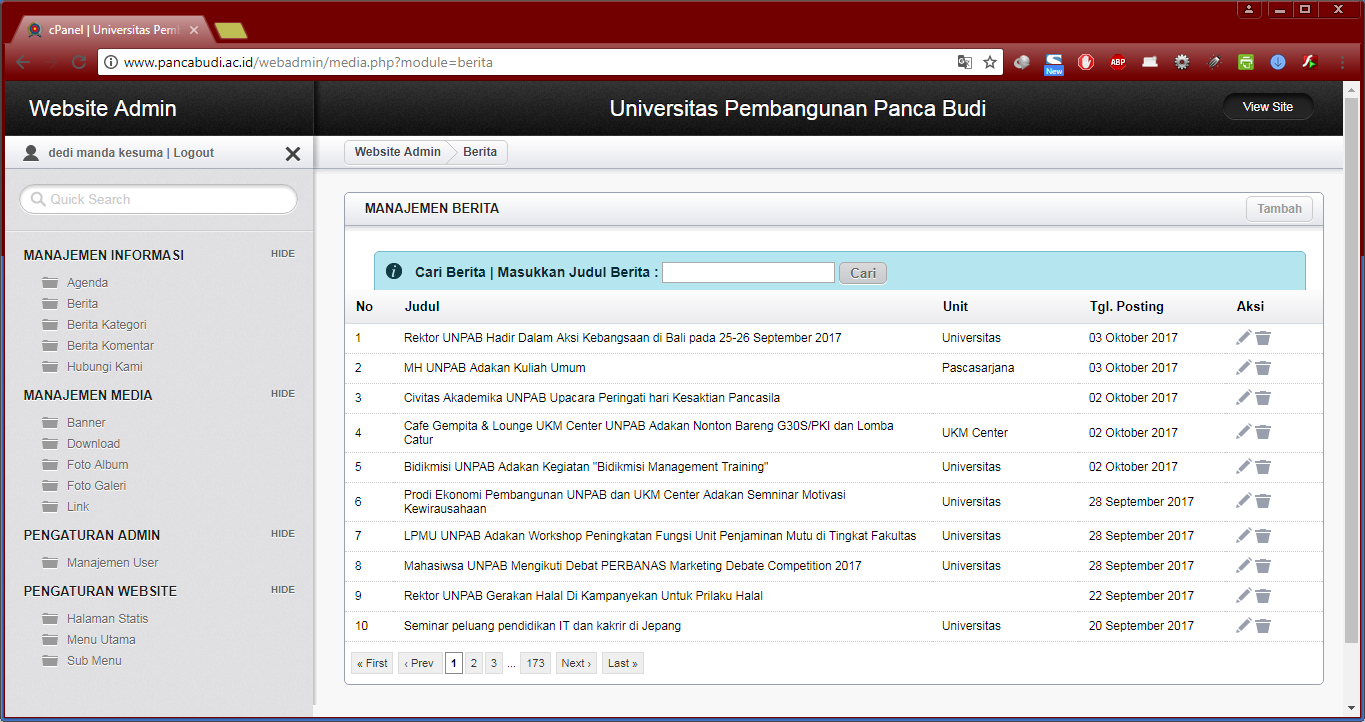
Task: Select Foto Galeri from the sidebar menu
Action: (x=96, y=486)
